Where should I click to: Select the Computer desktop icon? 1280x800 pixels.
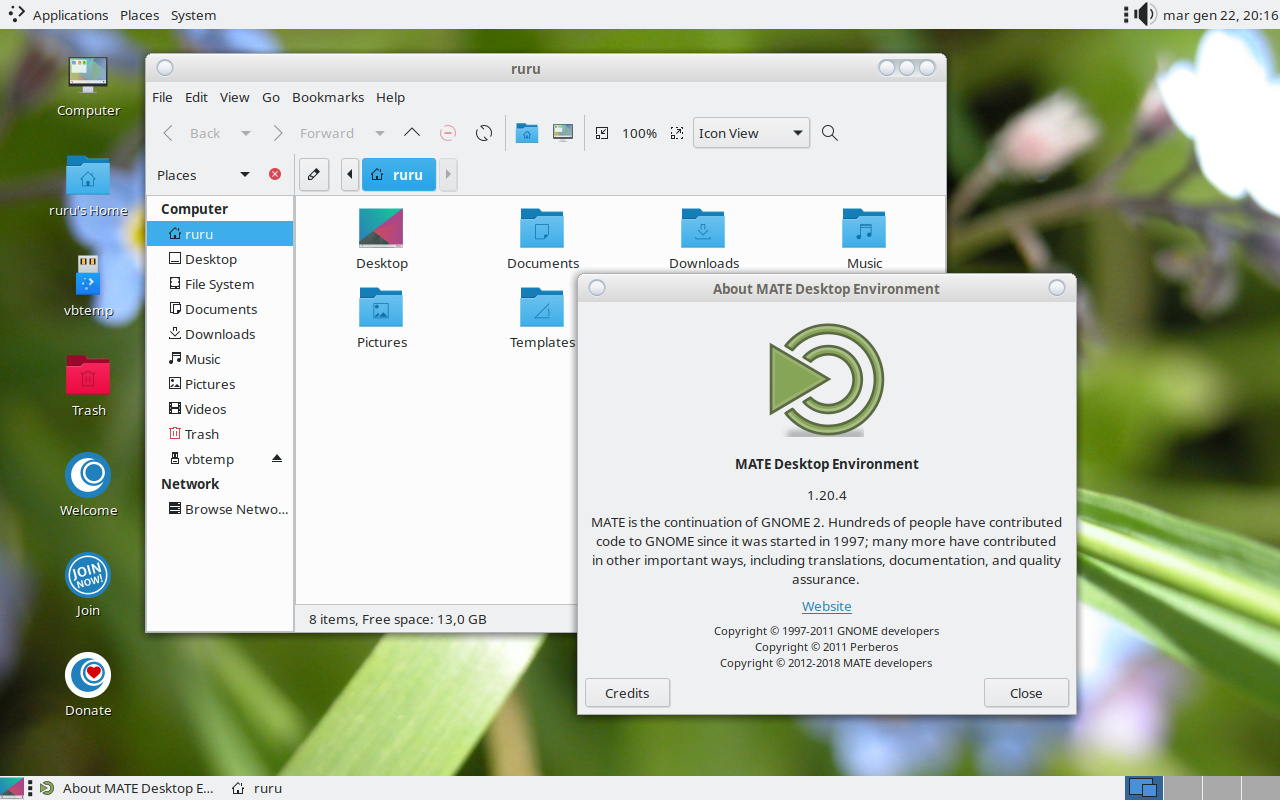[88, 74]
